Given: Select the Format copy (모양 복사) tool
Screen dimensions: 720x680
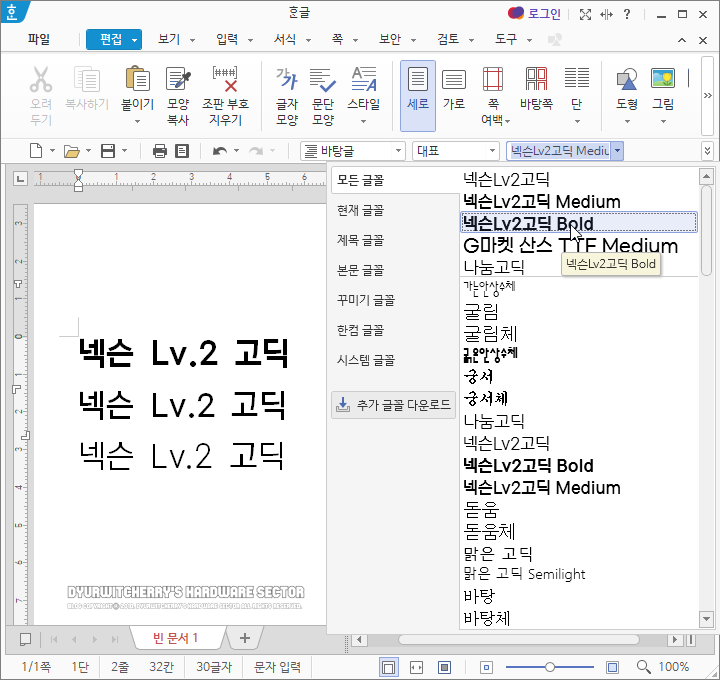Looking at the screenshot, I should tap(178, 79).
